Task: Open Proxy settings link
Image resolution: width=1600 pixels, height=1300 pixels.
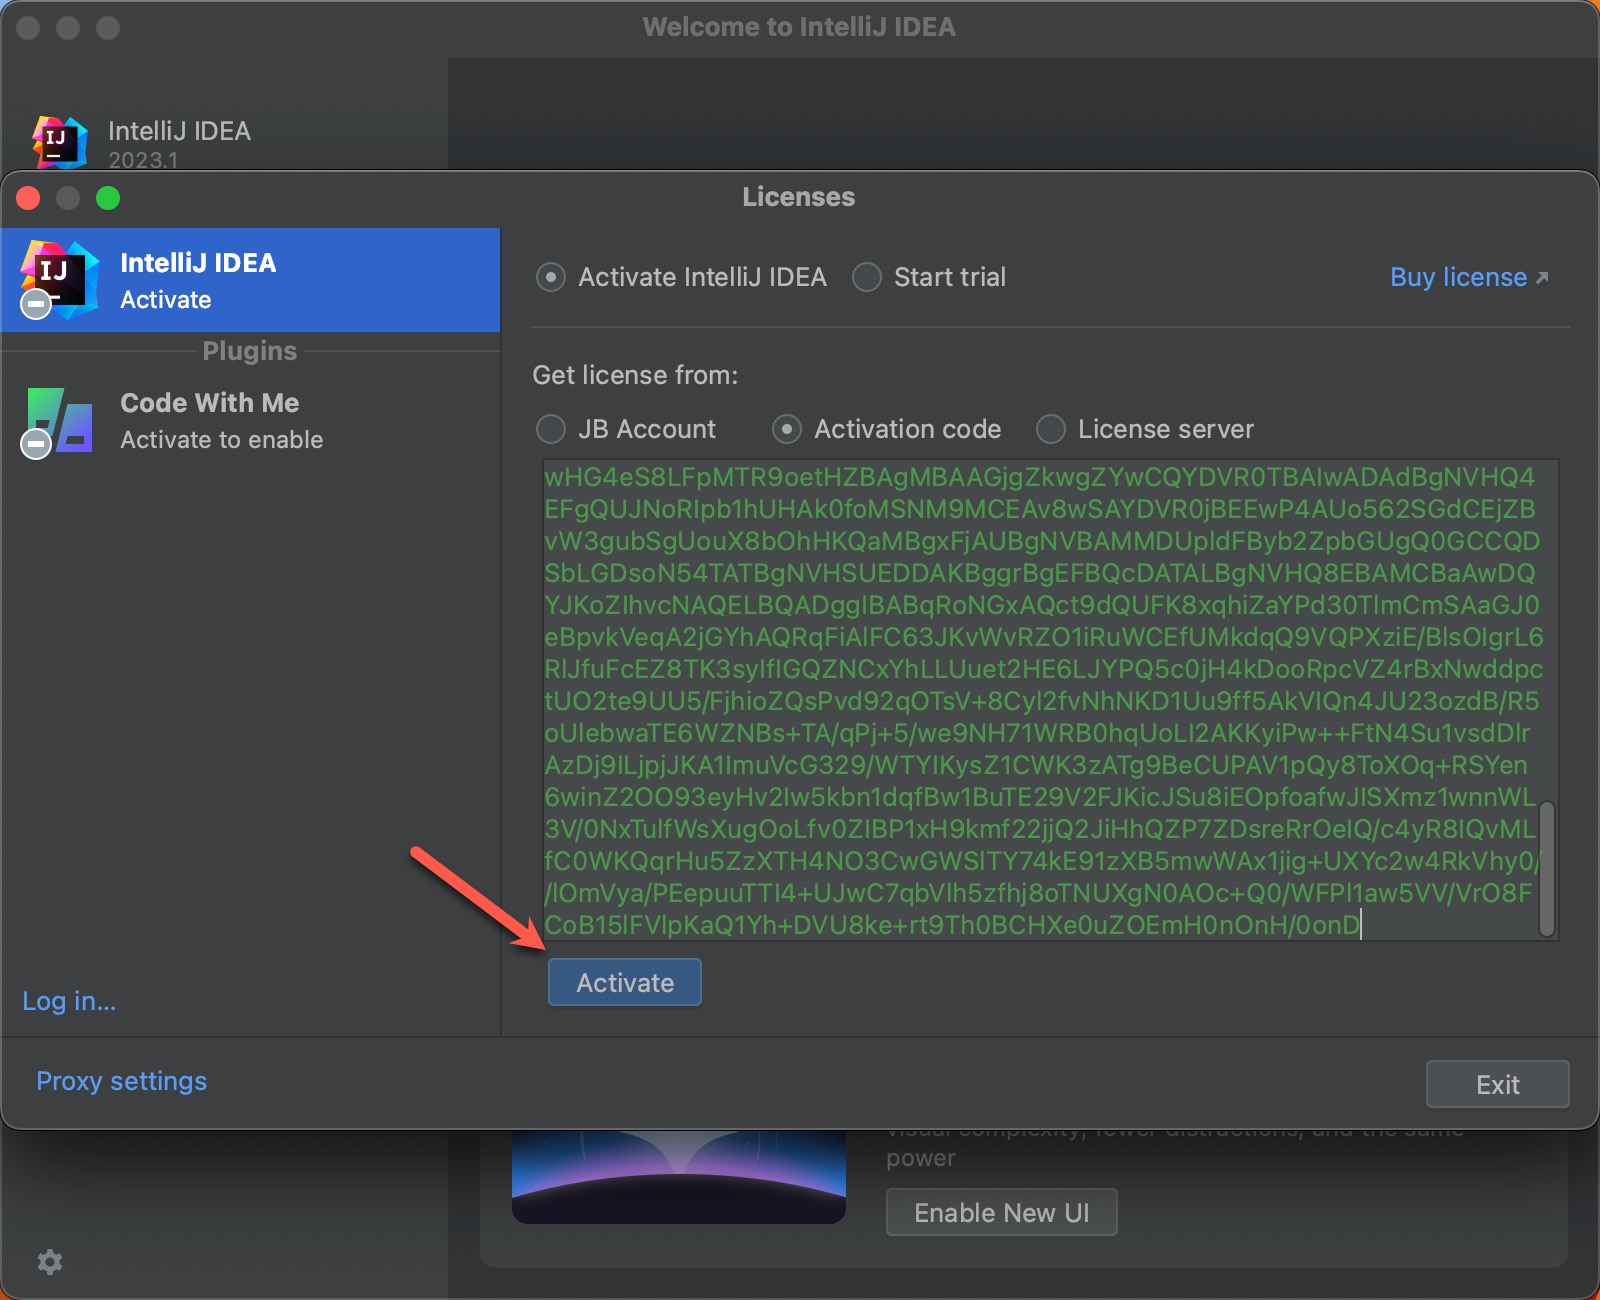Action: tap(121, 1081)
